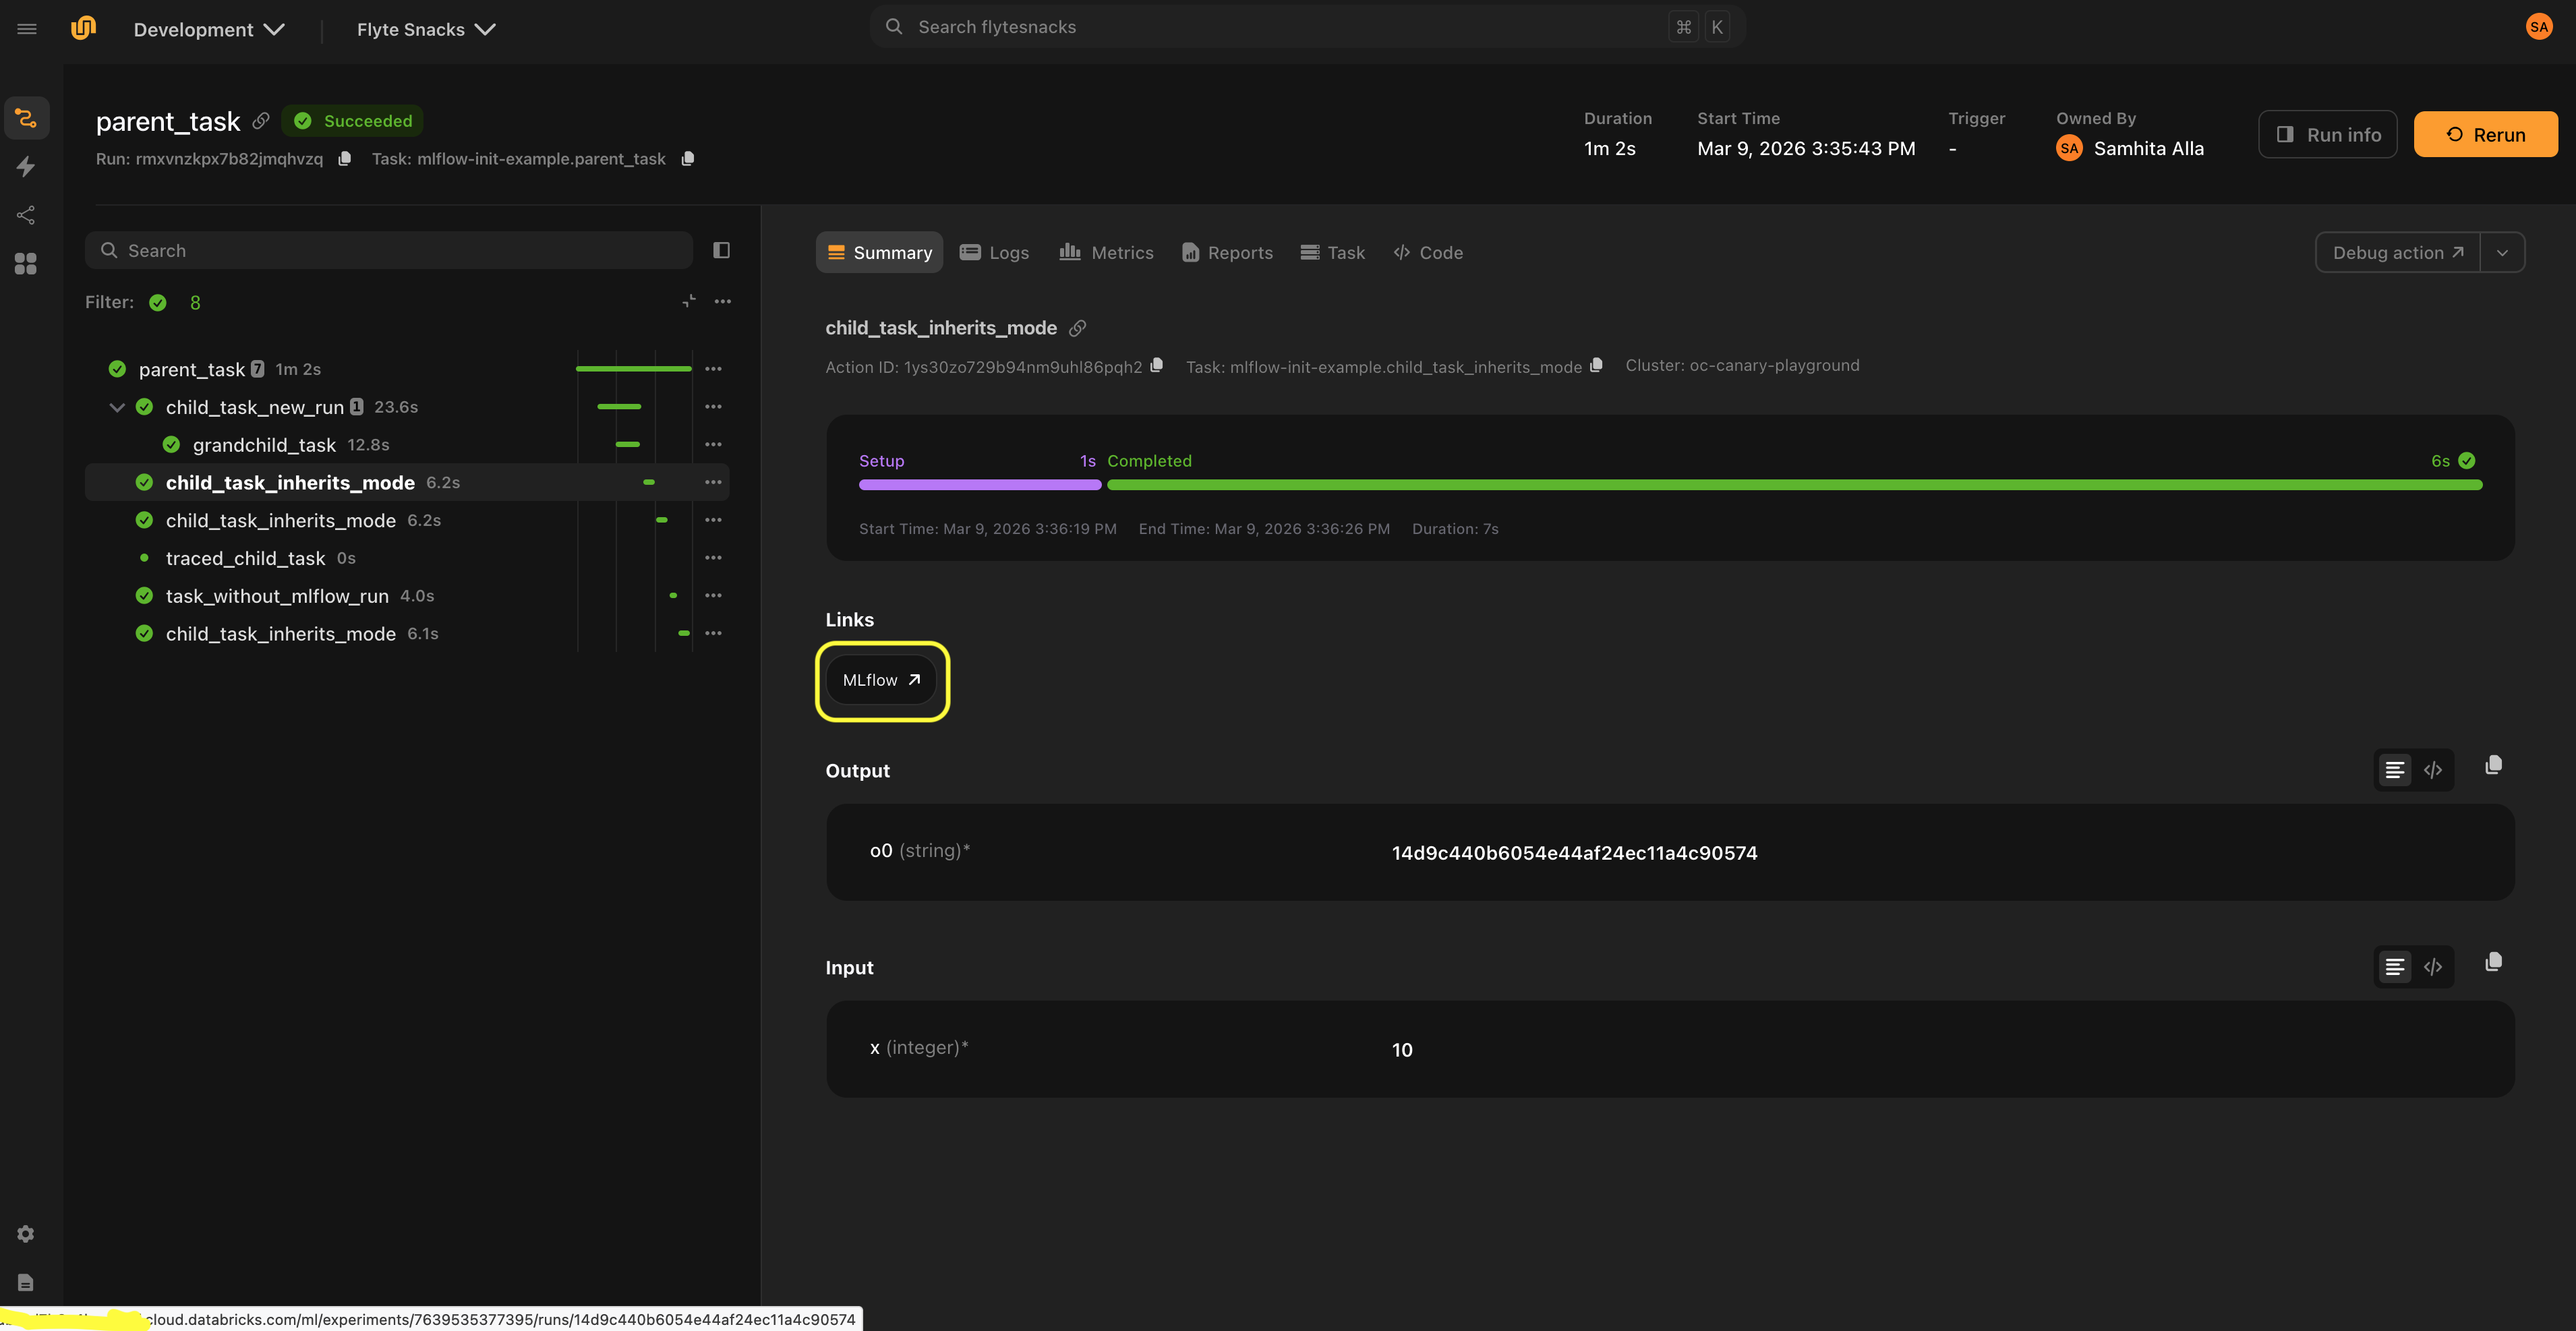Open the apps grid icon in the sidebar
Screen dimensions: 2576x1331
(26, 263)
